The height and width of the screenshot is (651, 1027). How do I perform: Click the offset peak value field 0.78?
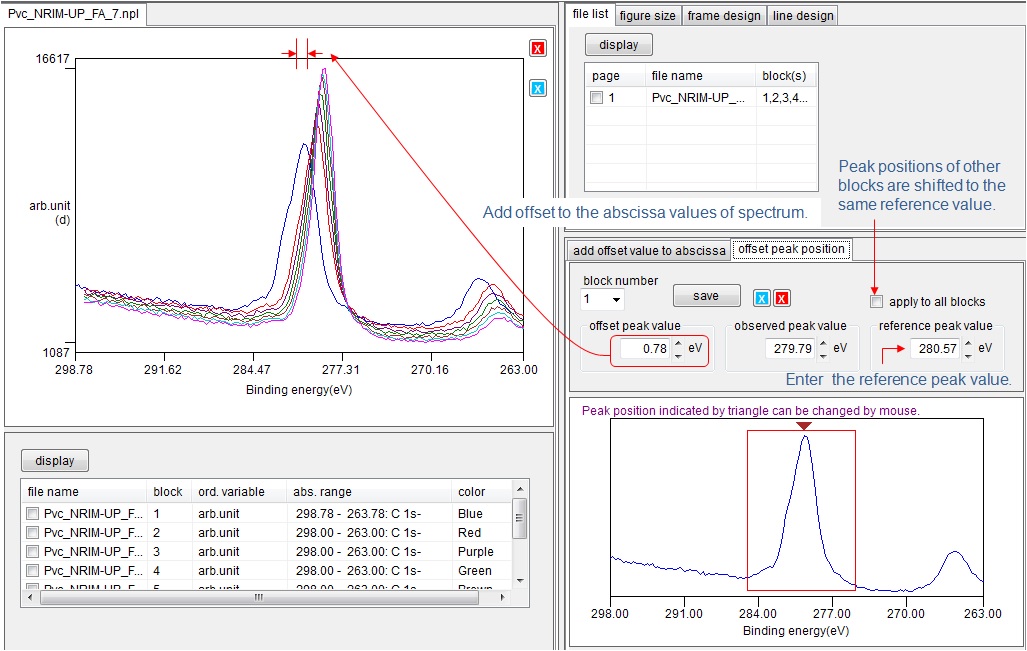click(x=645, y=348)
